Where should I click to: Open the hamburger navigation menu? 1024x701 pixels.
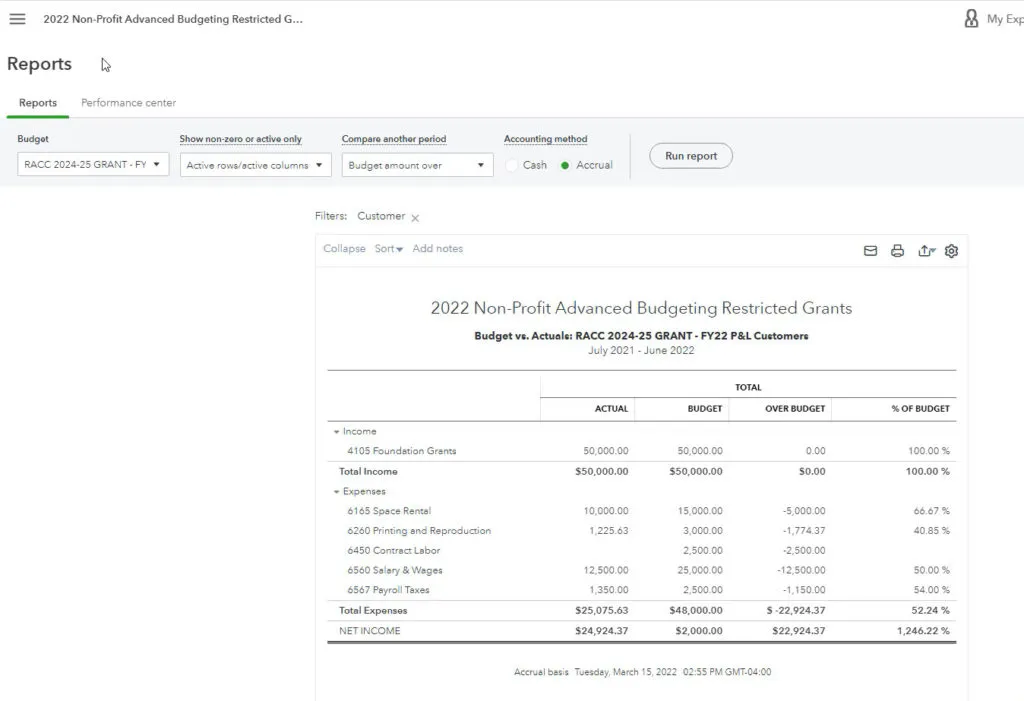pyautogui.click(x=17, y=19)
